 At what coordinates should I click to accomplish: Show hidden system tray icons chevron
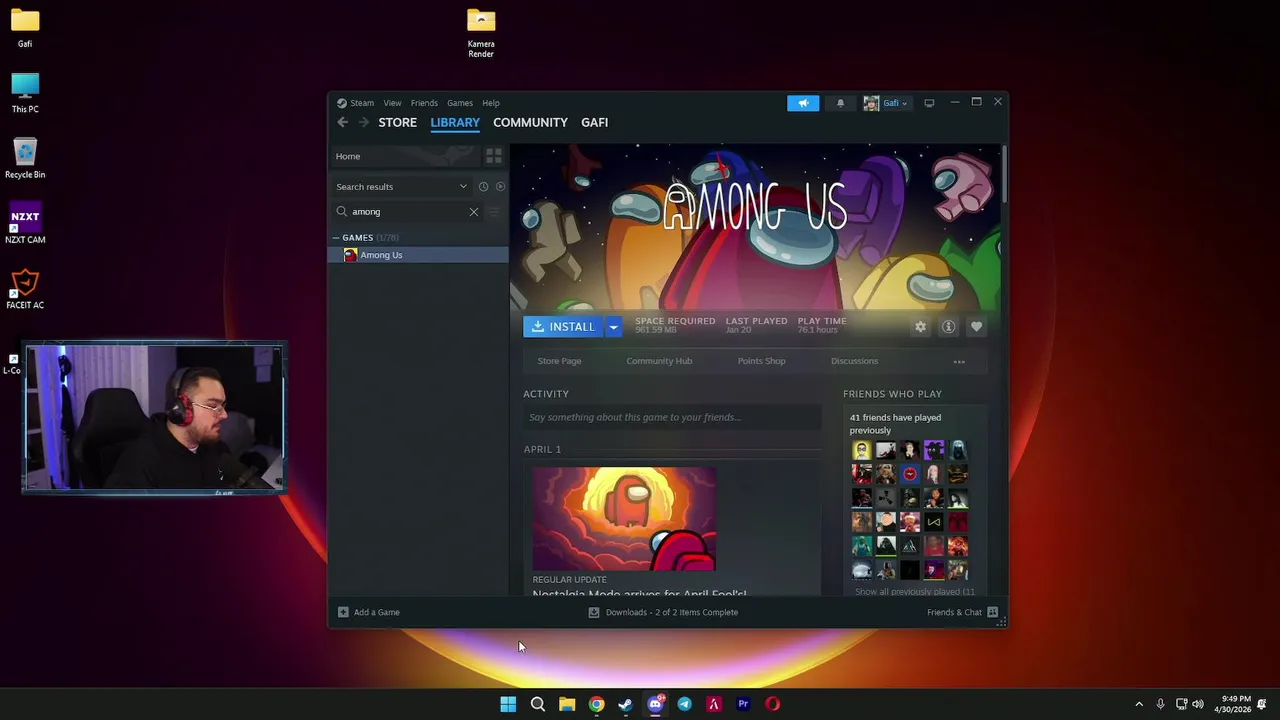pos(1138,704)
